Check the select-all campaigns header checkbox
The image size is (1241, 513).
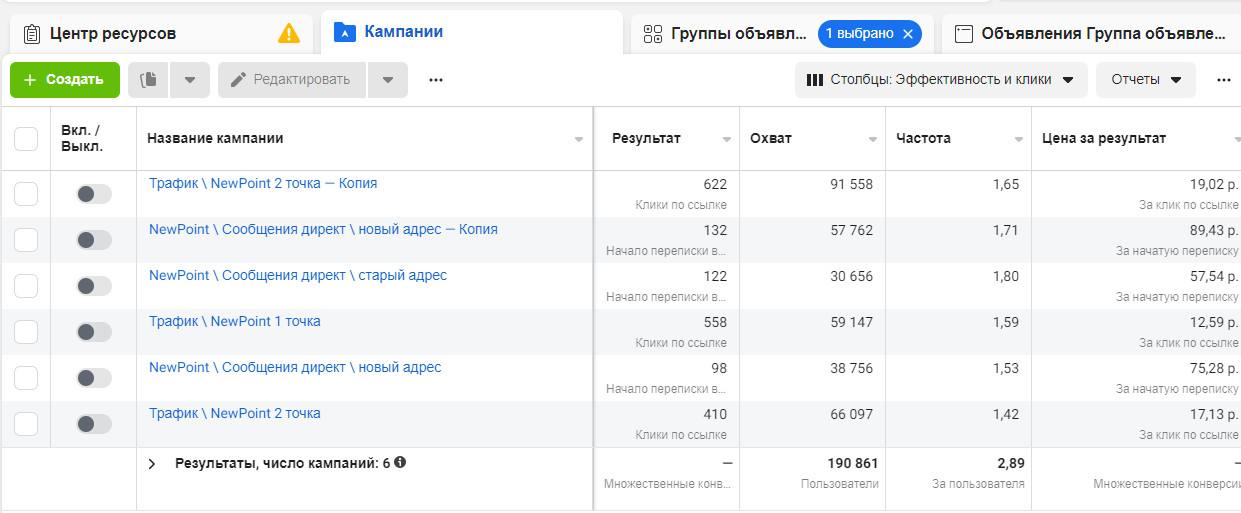point(26,139)
